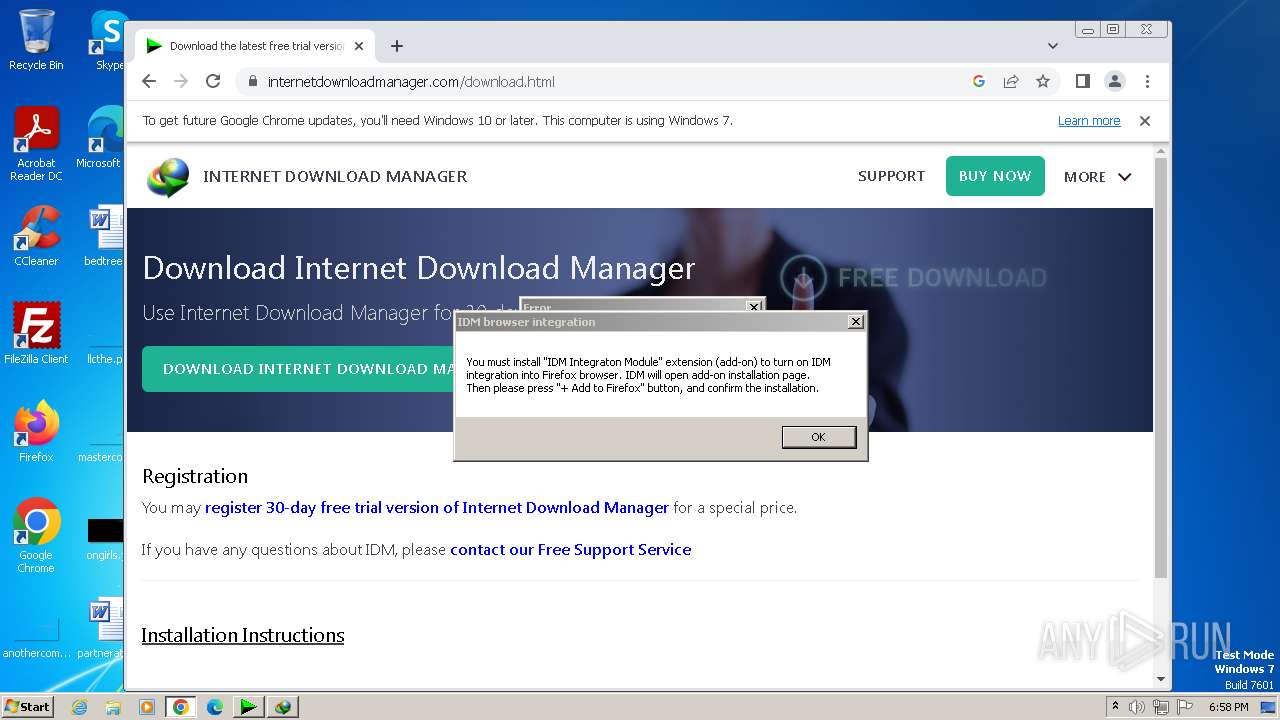Click the Action Center flag icon
This screenshot has width=1280, height=720.
tap(1185, 707)
